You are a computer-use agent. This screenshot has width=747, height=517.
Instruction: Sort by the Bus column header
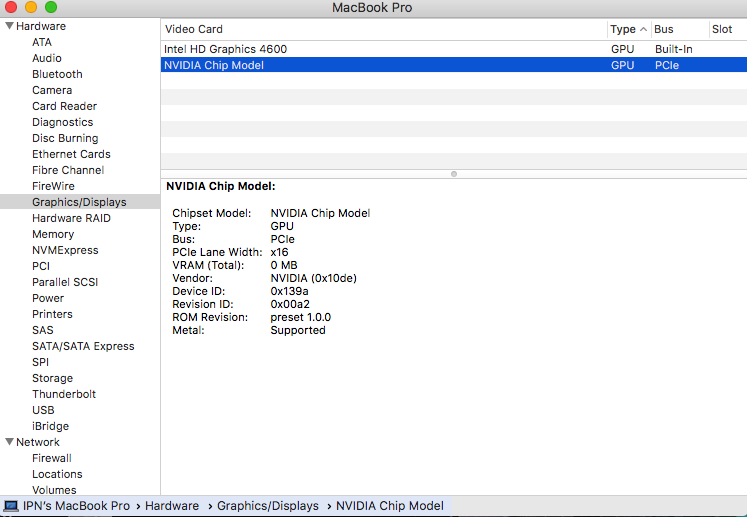[680, 29]
